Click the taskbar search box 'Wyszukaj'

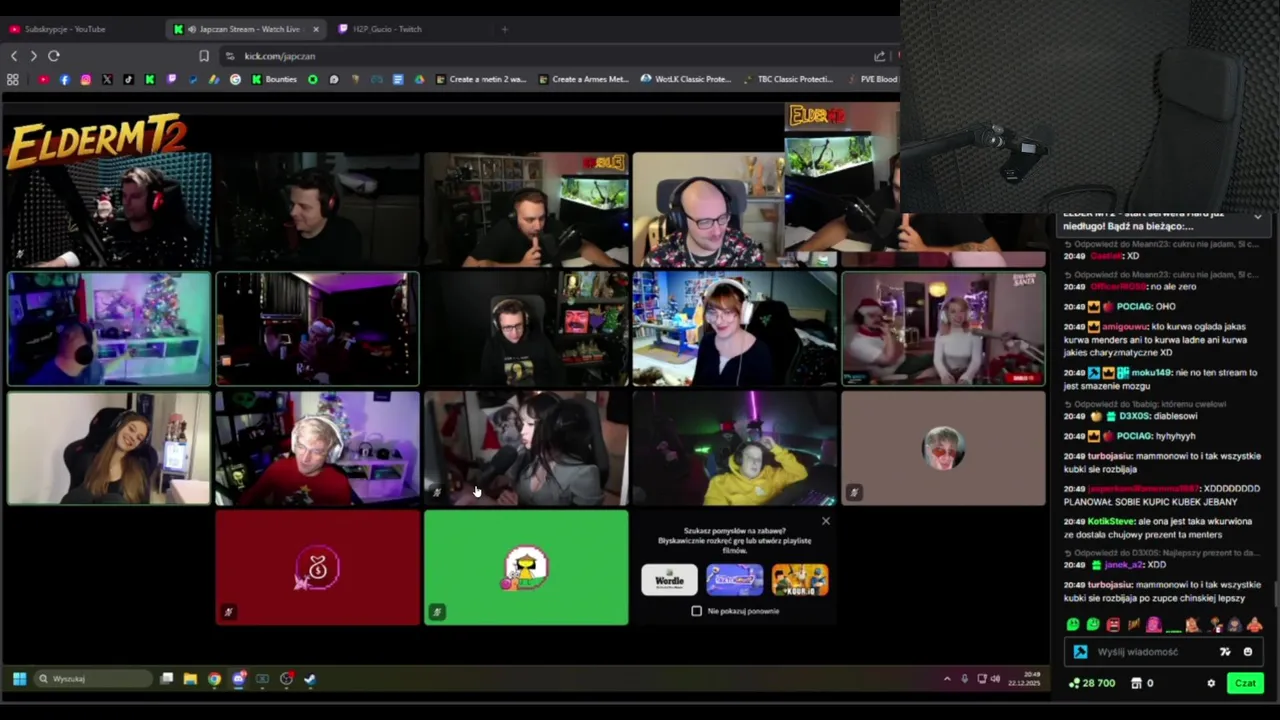pos(92,679)
